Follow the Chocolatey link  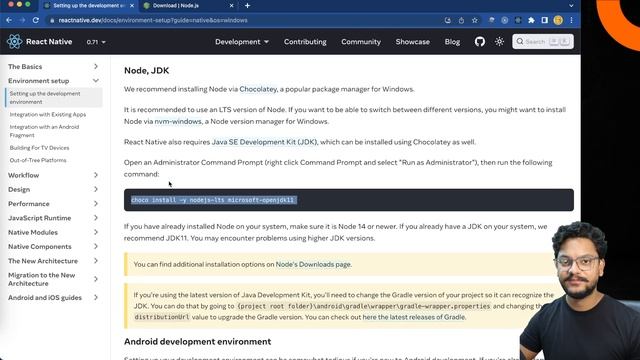[x=258, y=89]
